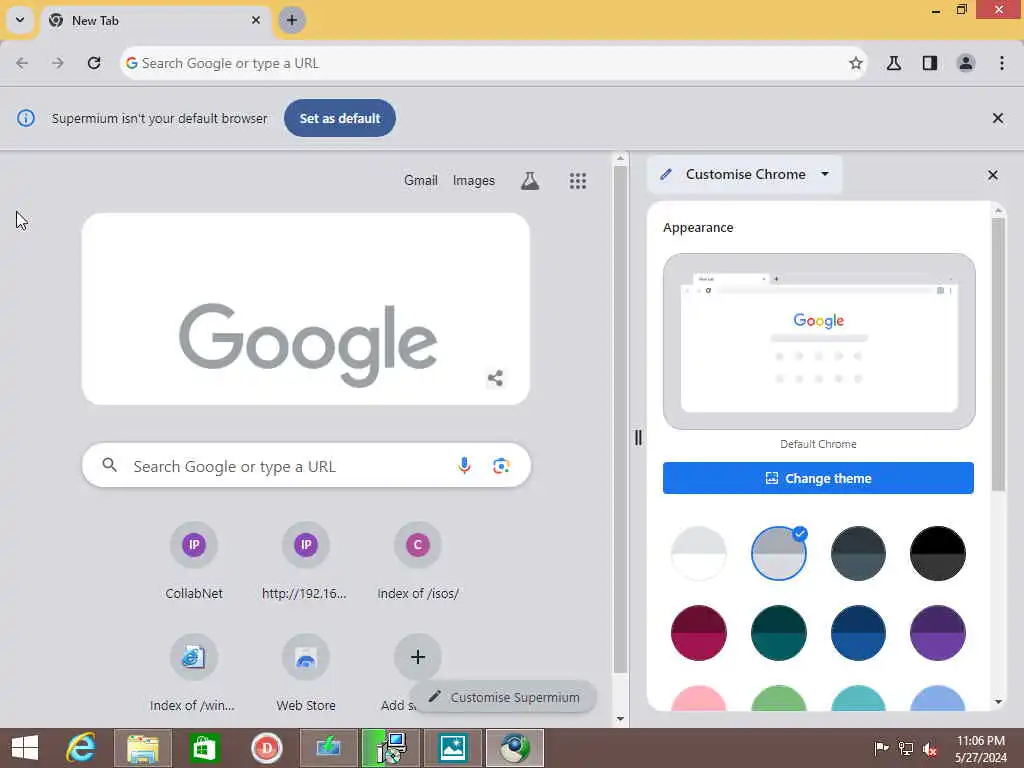Viewport: 1024px width, 768px height.
Task: Toggle the side panel icon
Action: [x=930, y=63]
